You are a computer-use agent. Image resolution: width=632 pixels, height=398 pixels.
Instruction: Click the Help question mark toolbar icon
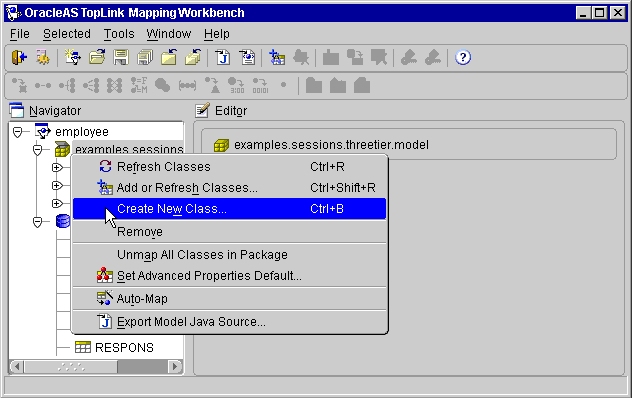click(463, 58)
